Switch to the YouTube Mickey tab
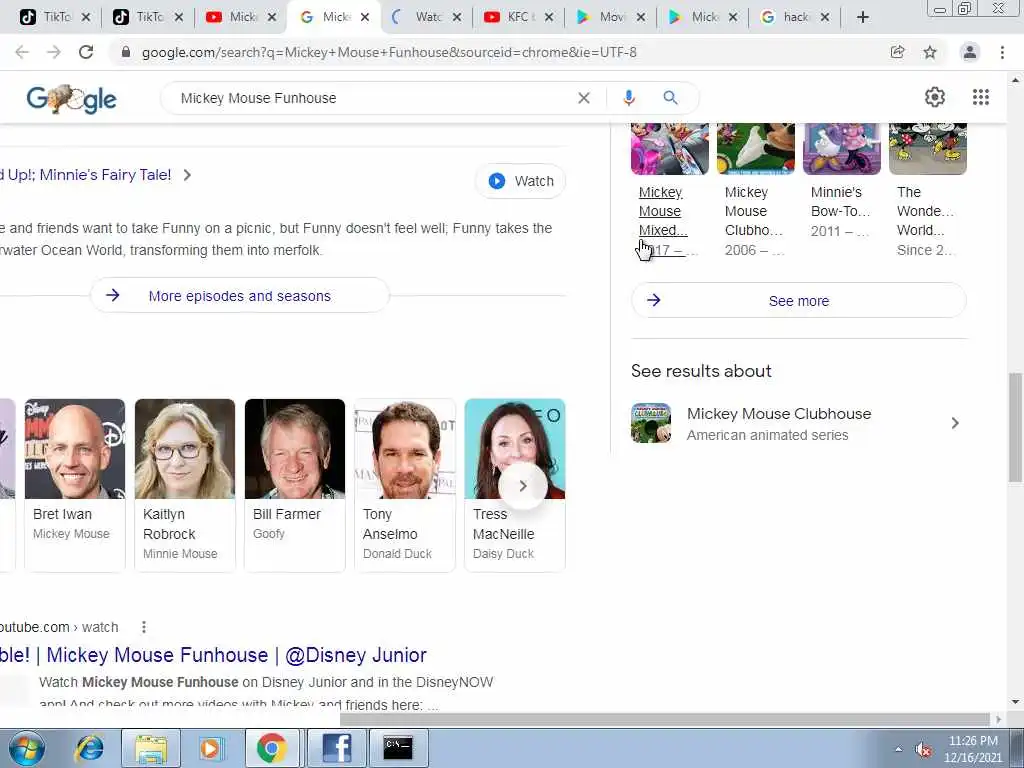This screenshot has width=1024, height=768. point(240,17)
